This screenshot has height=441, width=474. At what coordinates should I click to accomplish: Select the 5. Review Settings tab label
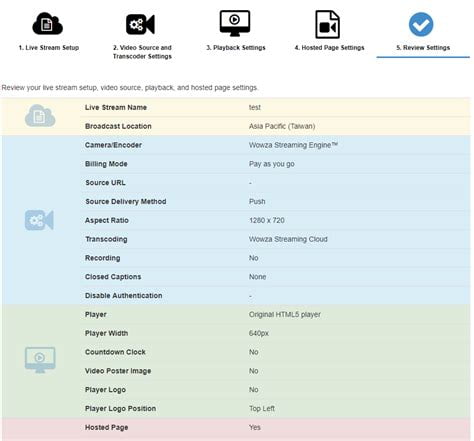423,48
